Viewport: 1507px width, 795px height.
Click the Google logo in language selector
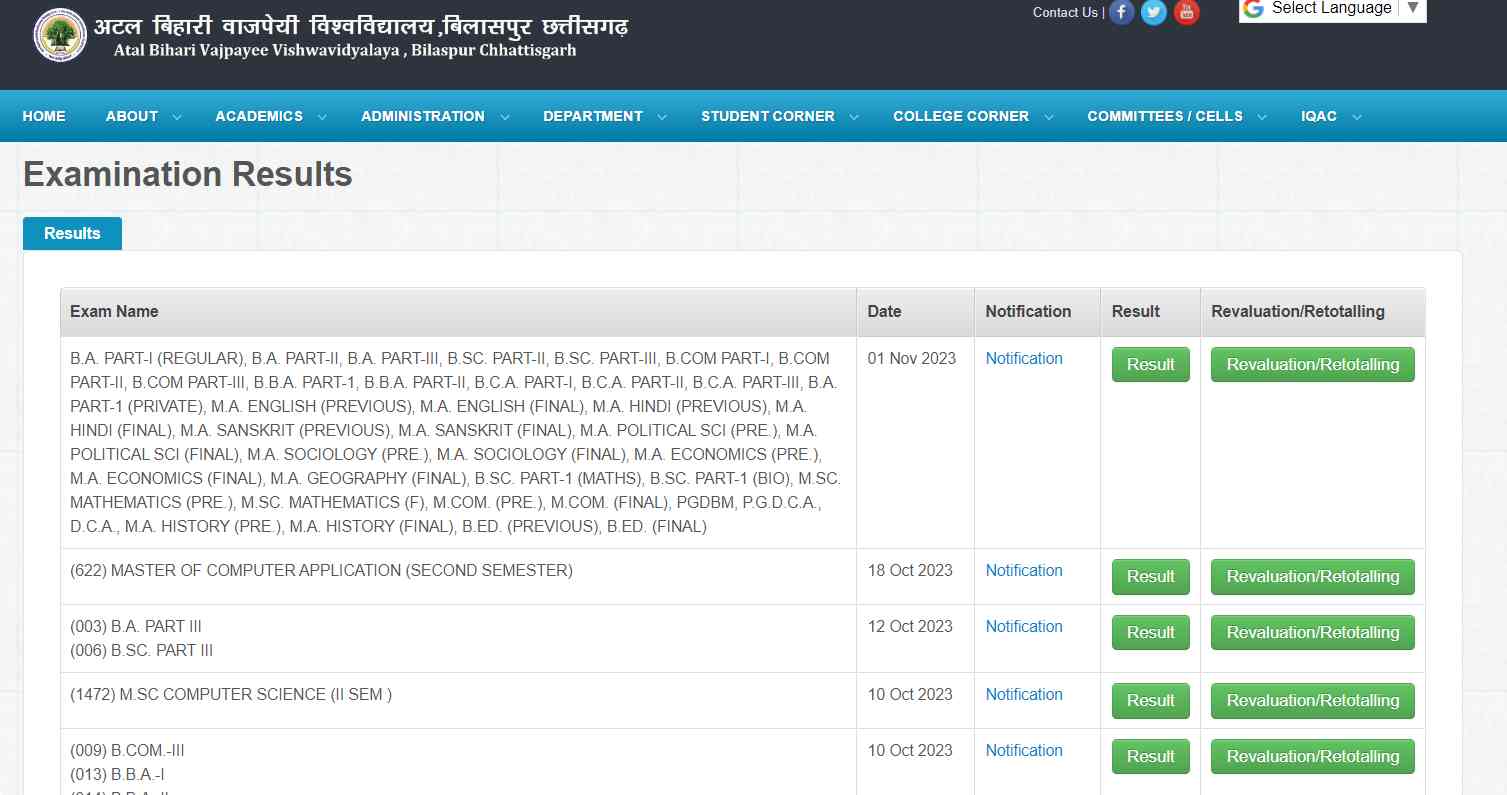pyautogui.click(x=1254, y=8)
